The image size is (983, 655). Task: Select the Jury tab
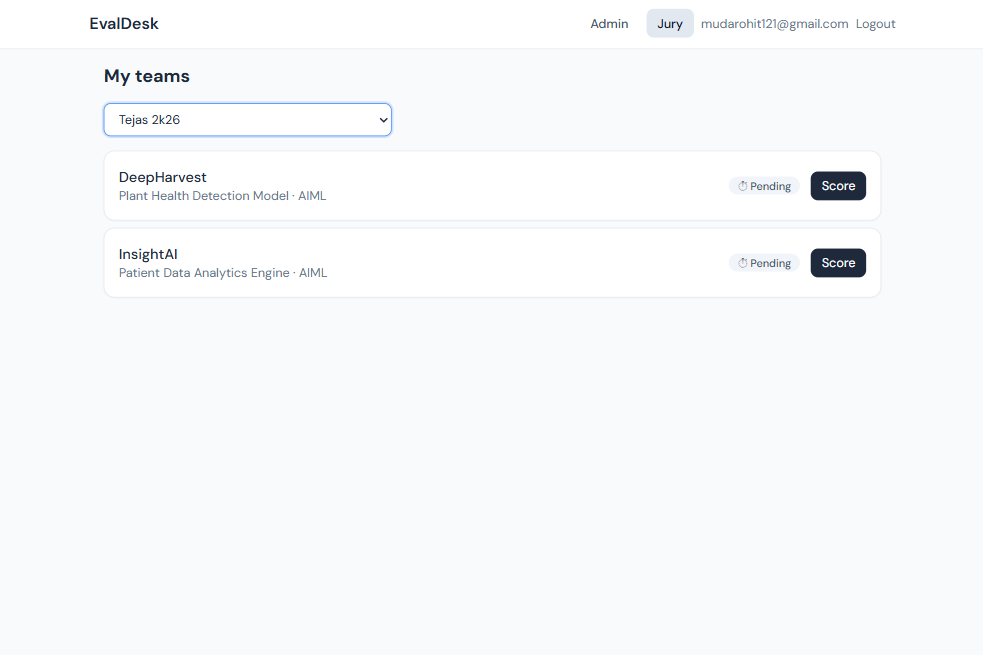[670, 24]
